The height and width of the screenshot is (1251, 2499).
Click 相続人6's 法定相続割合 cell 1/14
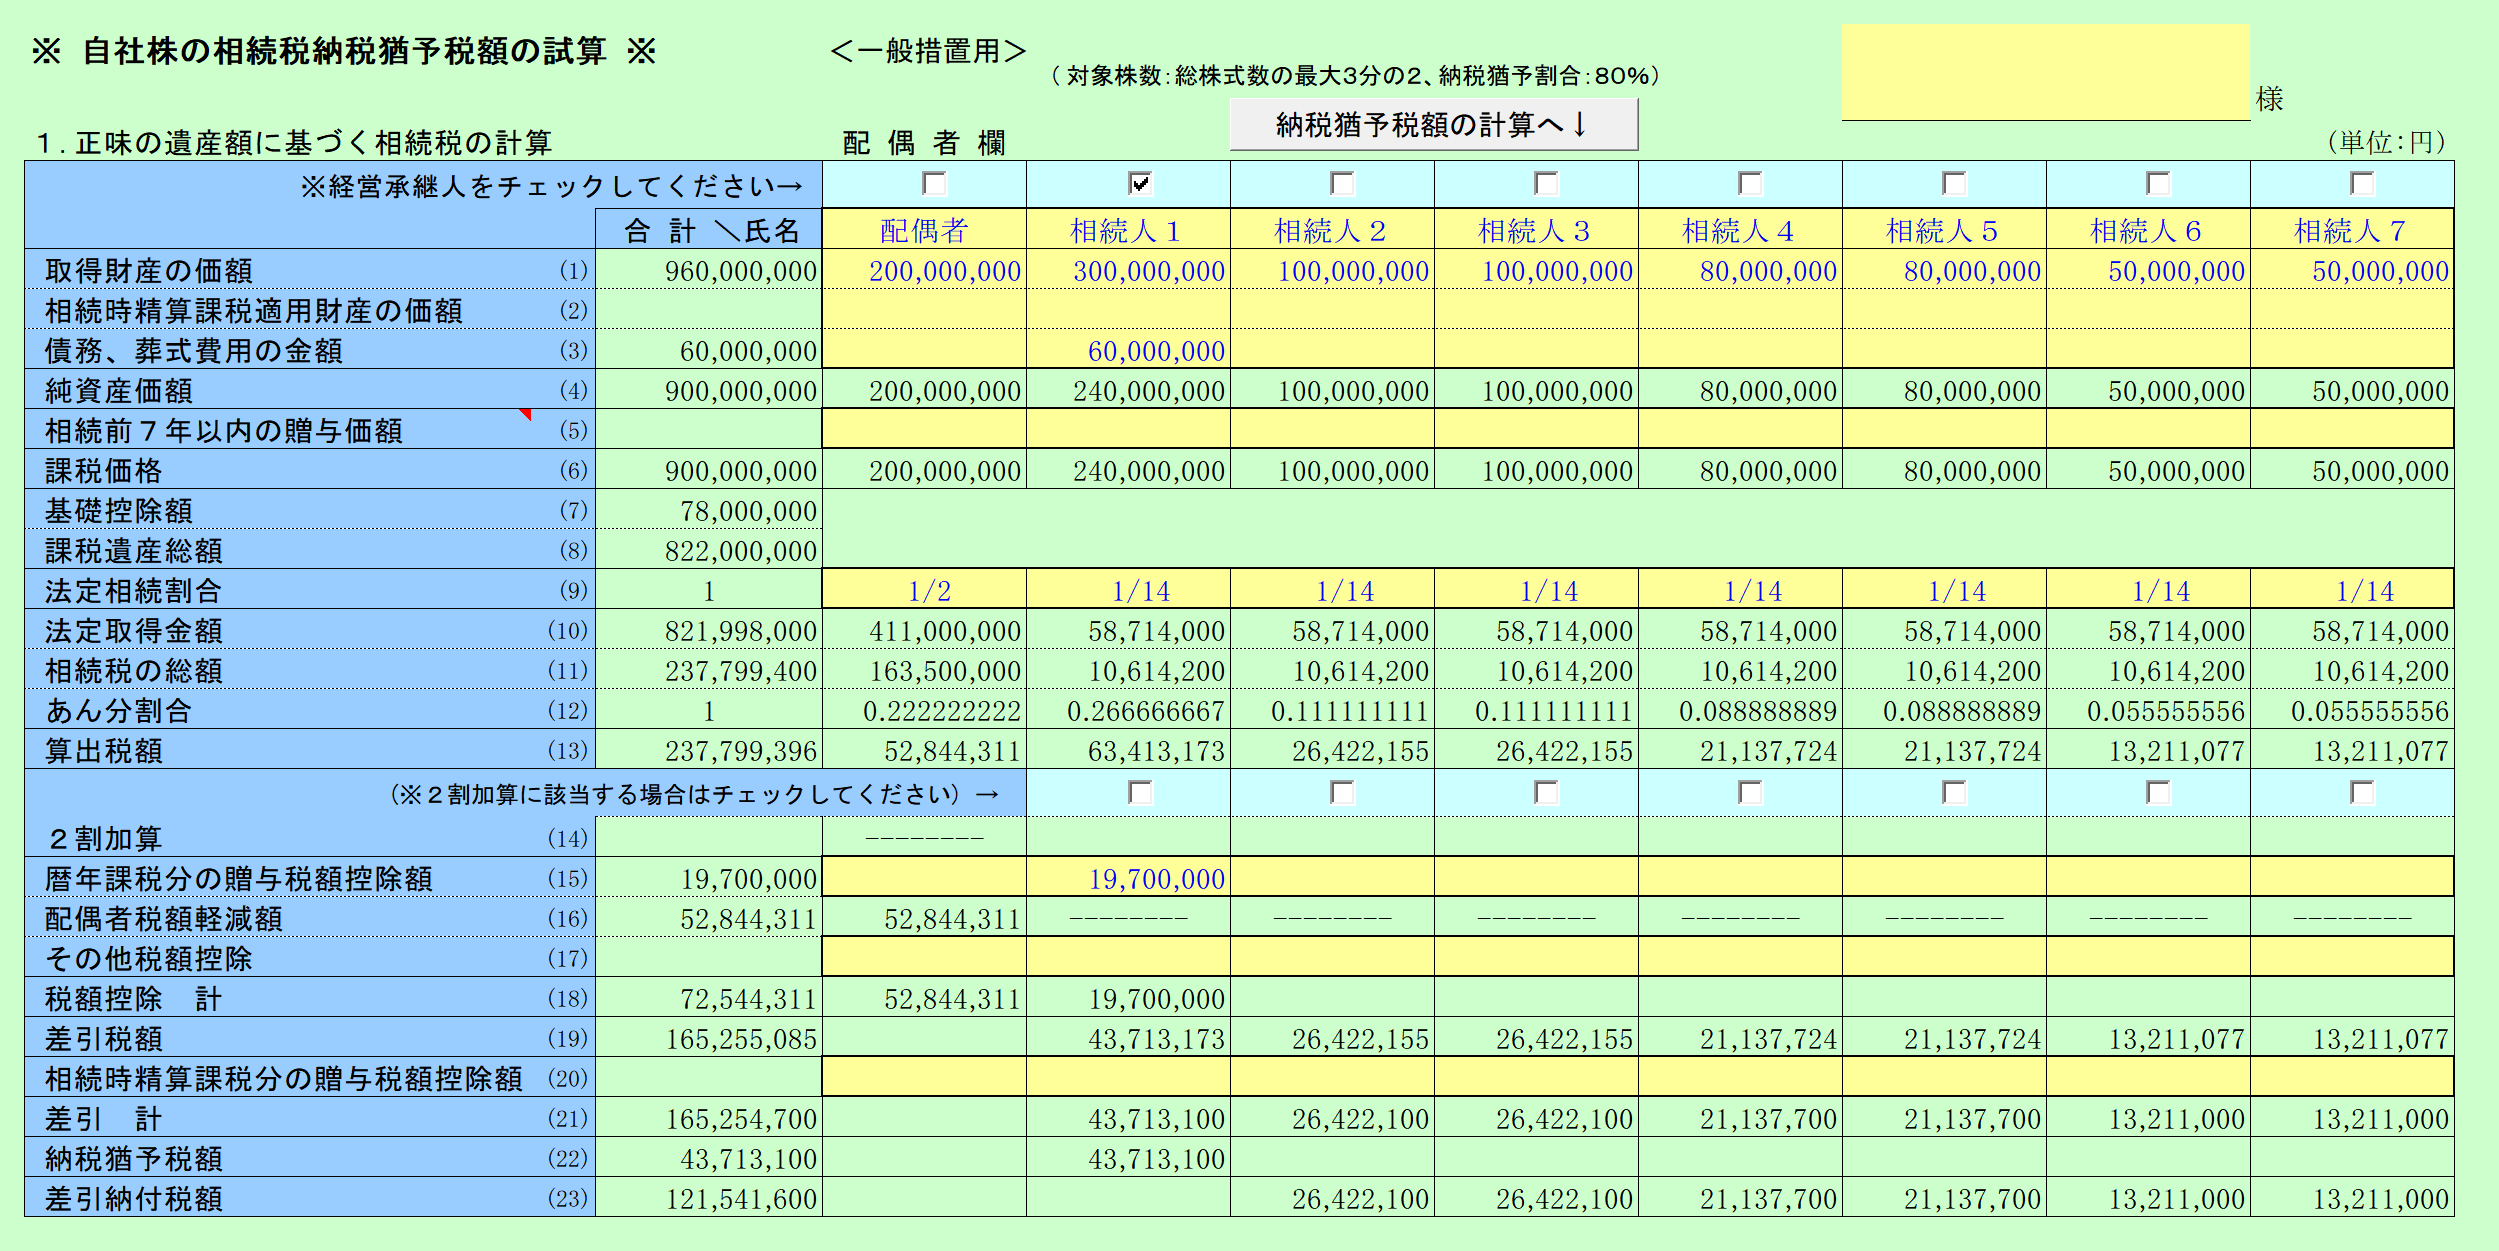click(x=2148, y=589)
